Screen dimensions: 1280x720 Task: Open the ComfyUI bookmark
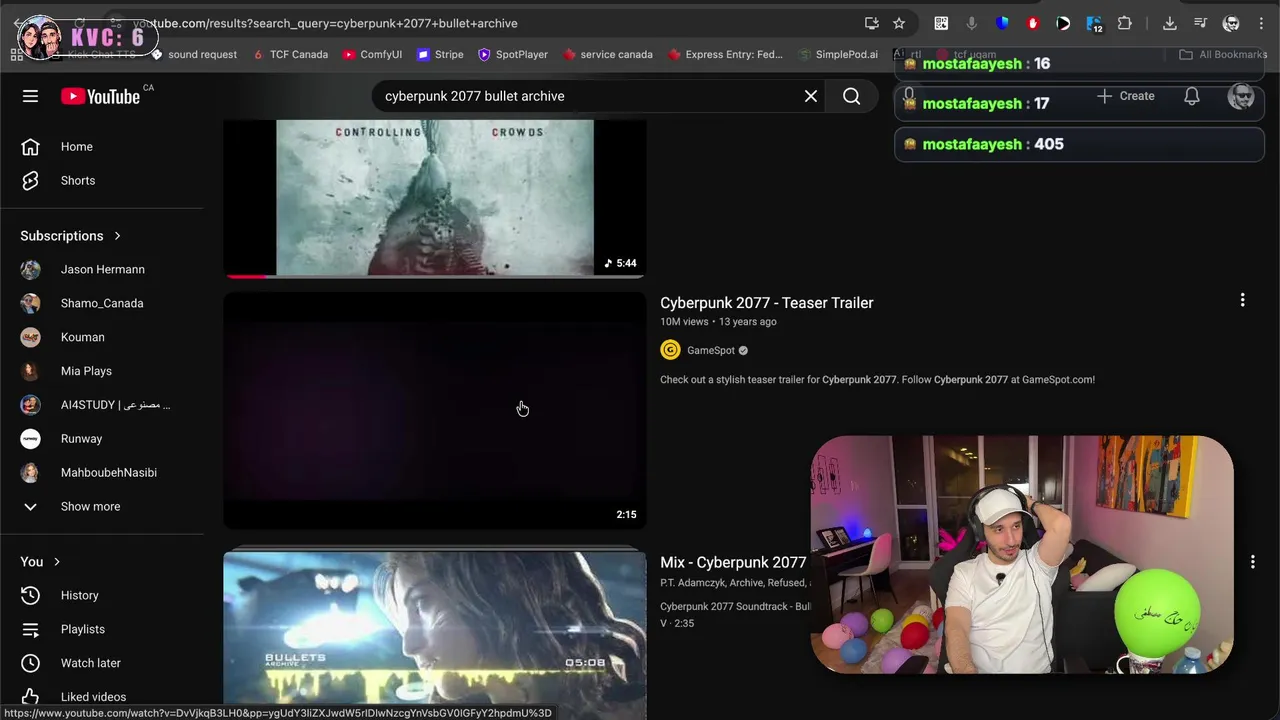372,55
